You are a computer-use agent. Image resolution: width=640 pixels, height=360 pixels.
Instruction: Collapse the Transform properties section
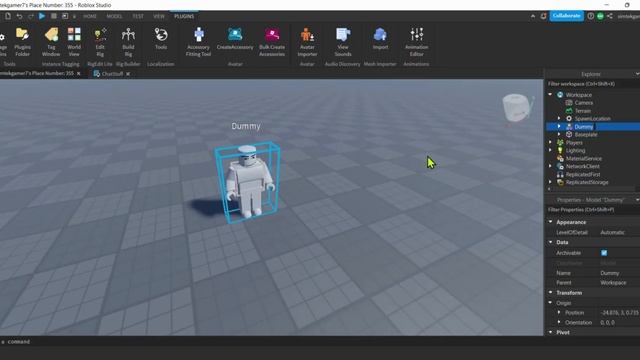550,293
